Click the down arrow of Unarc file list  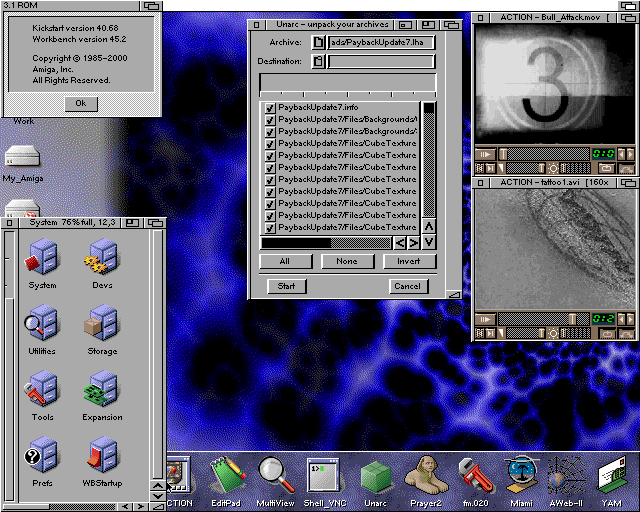[x=429, y=243]
